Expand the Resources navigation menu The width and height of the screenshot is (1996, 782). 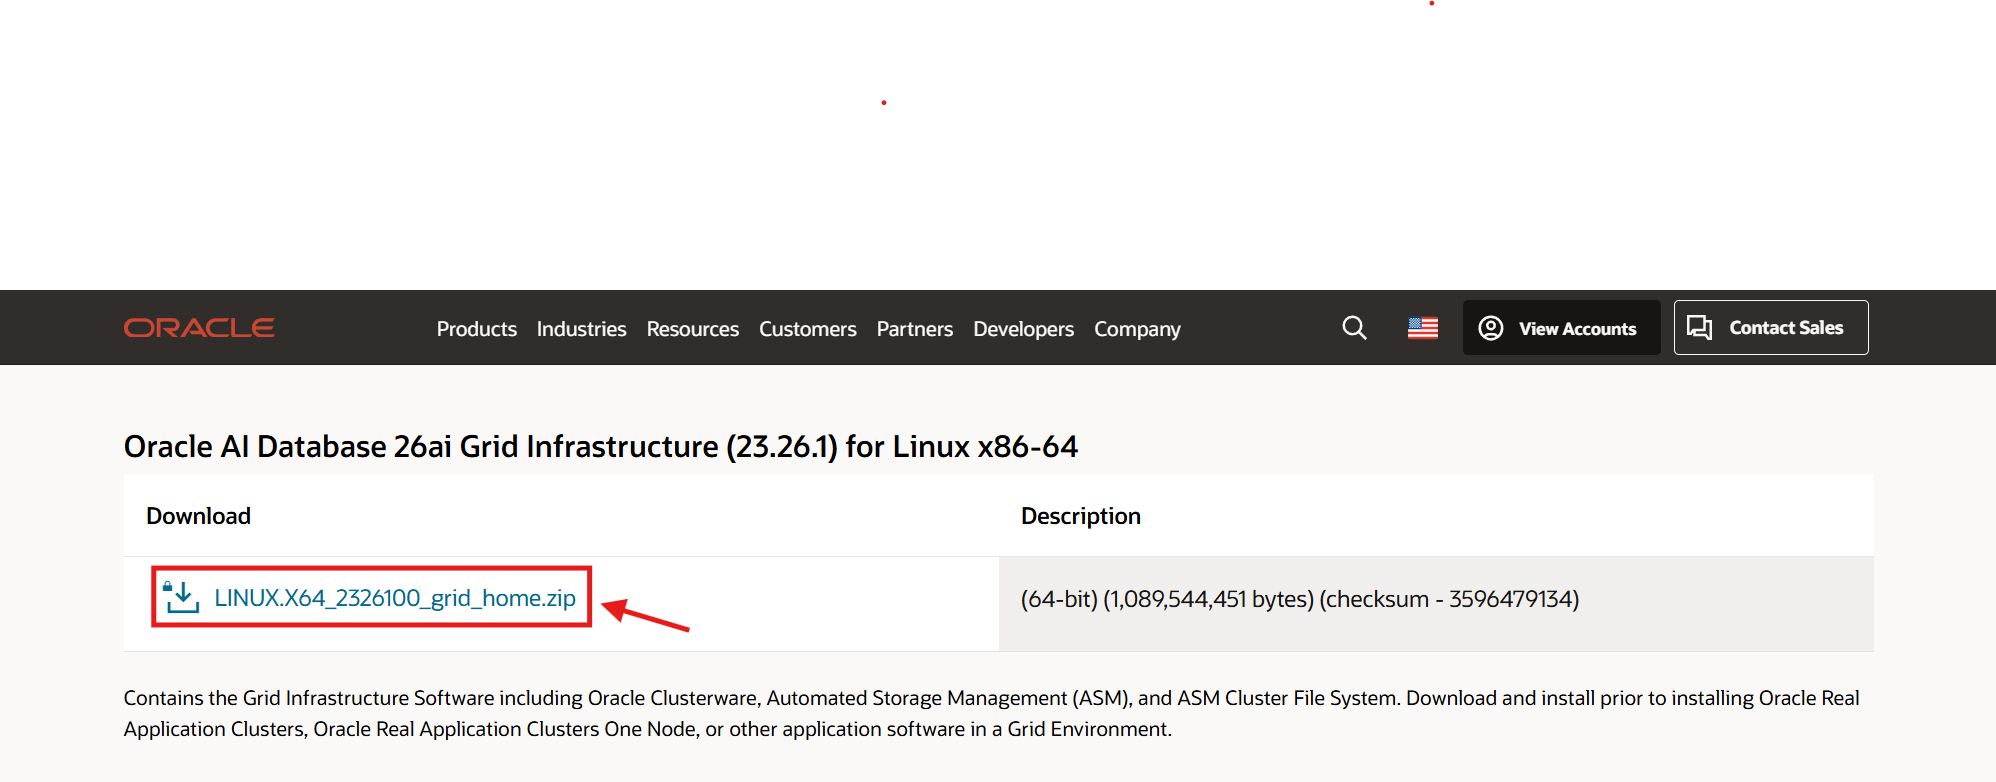pos(692,329)
